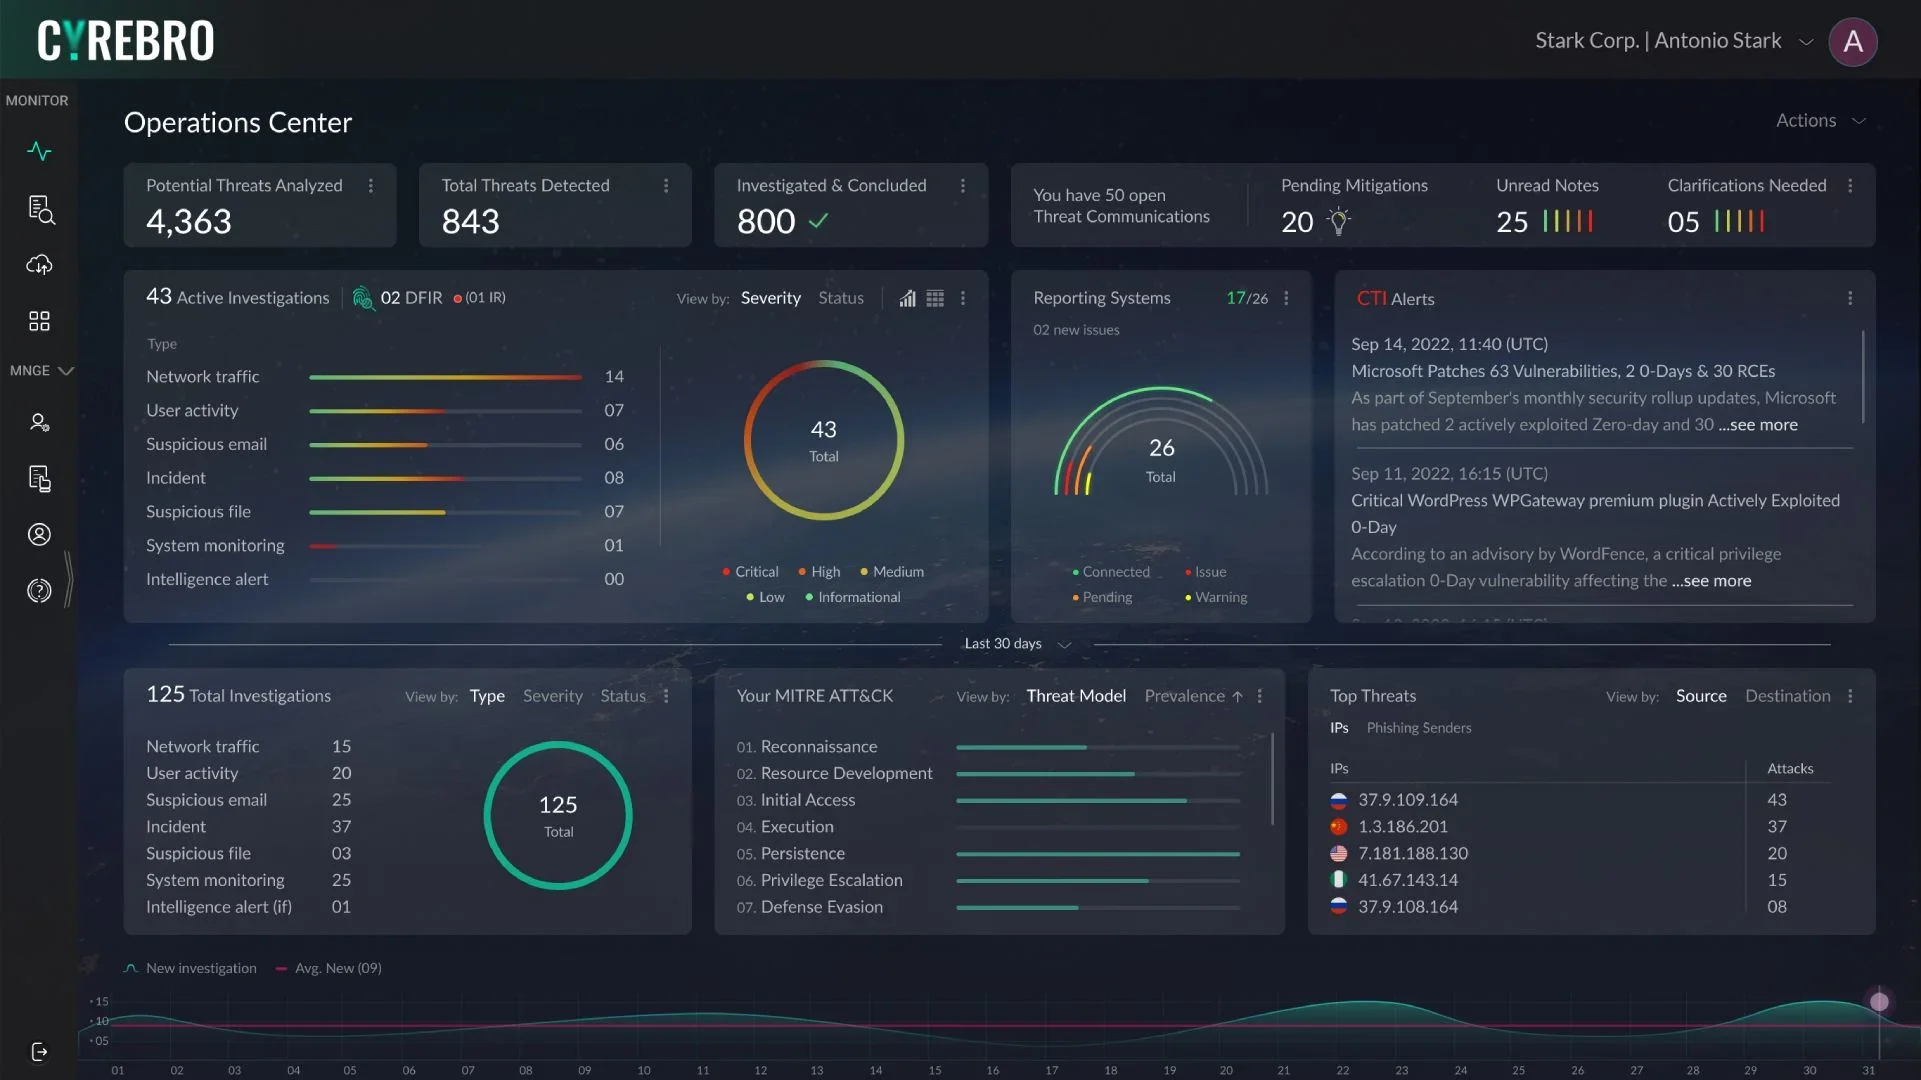Open the help circle sidebar icon

tap(39, 591)
